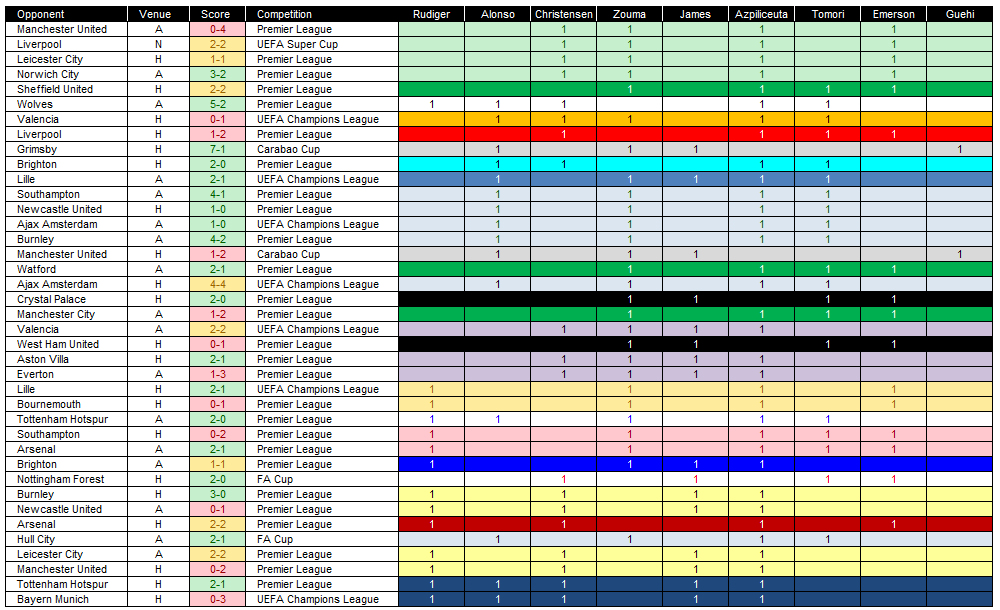Select the Hull City opponent cell
This screenshot has width=1000, height=610.
coord(66,539)
